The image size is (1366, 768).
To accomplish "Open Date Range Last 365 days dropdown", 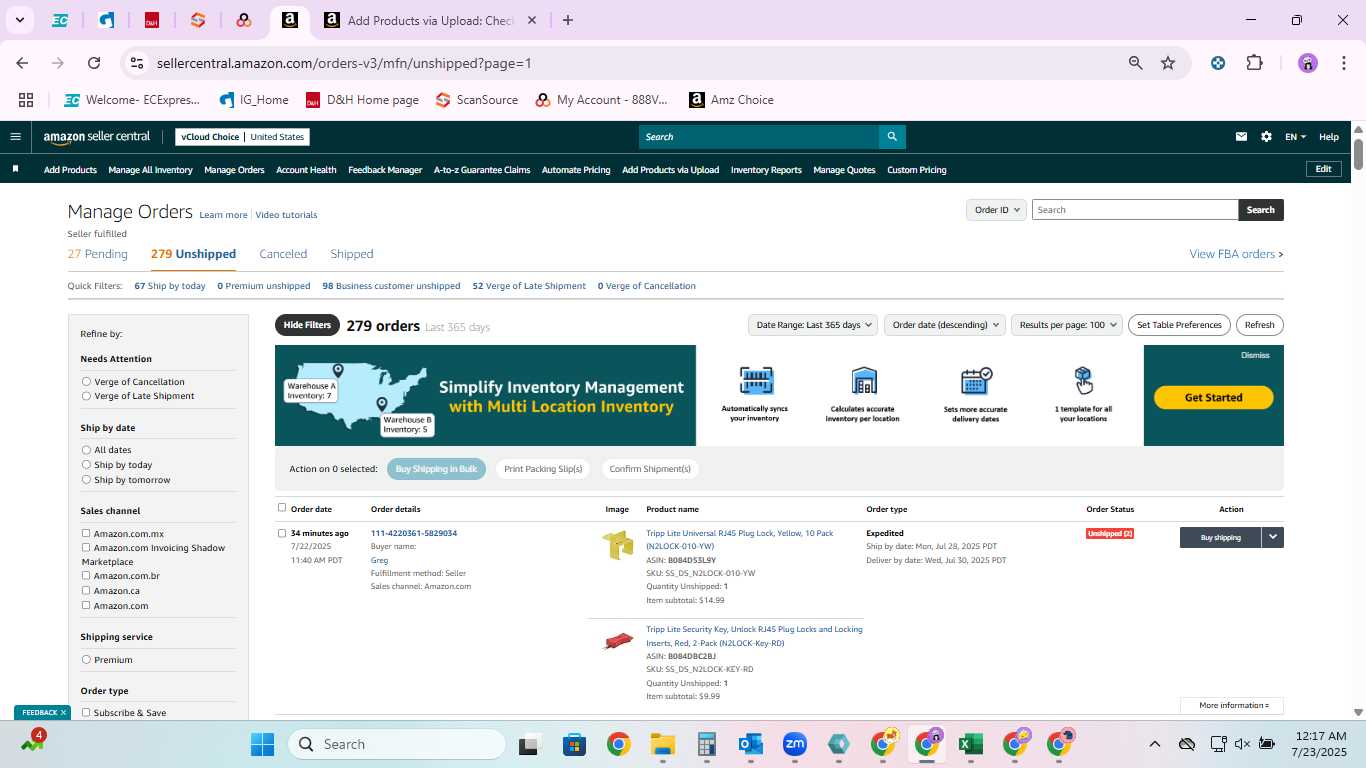I will coord(813,325).
